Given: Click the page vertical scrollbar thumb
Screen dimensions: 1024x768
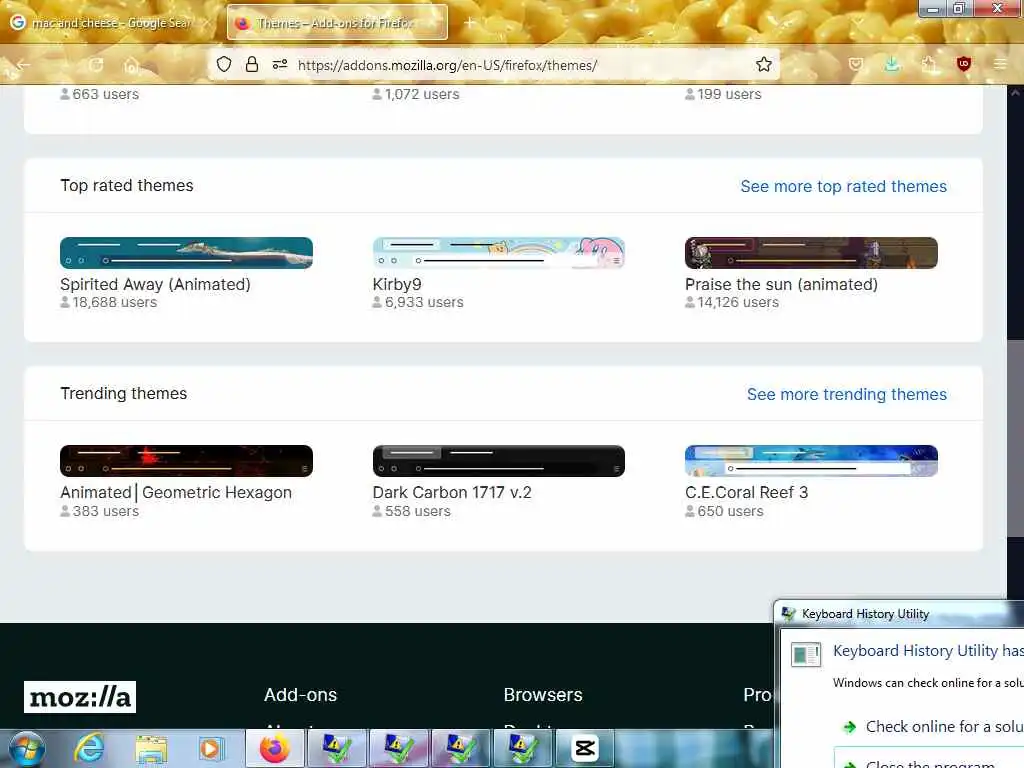Looking at the screenshot, I should click(1015, 438).
